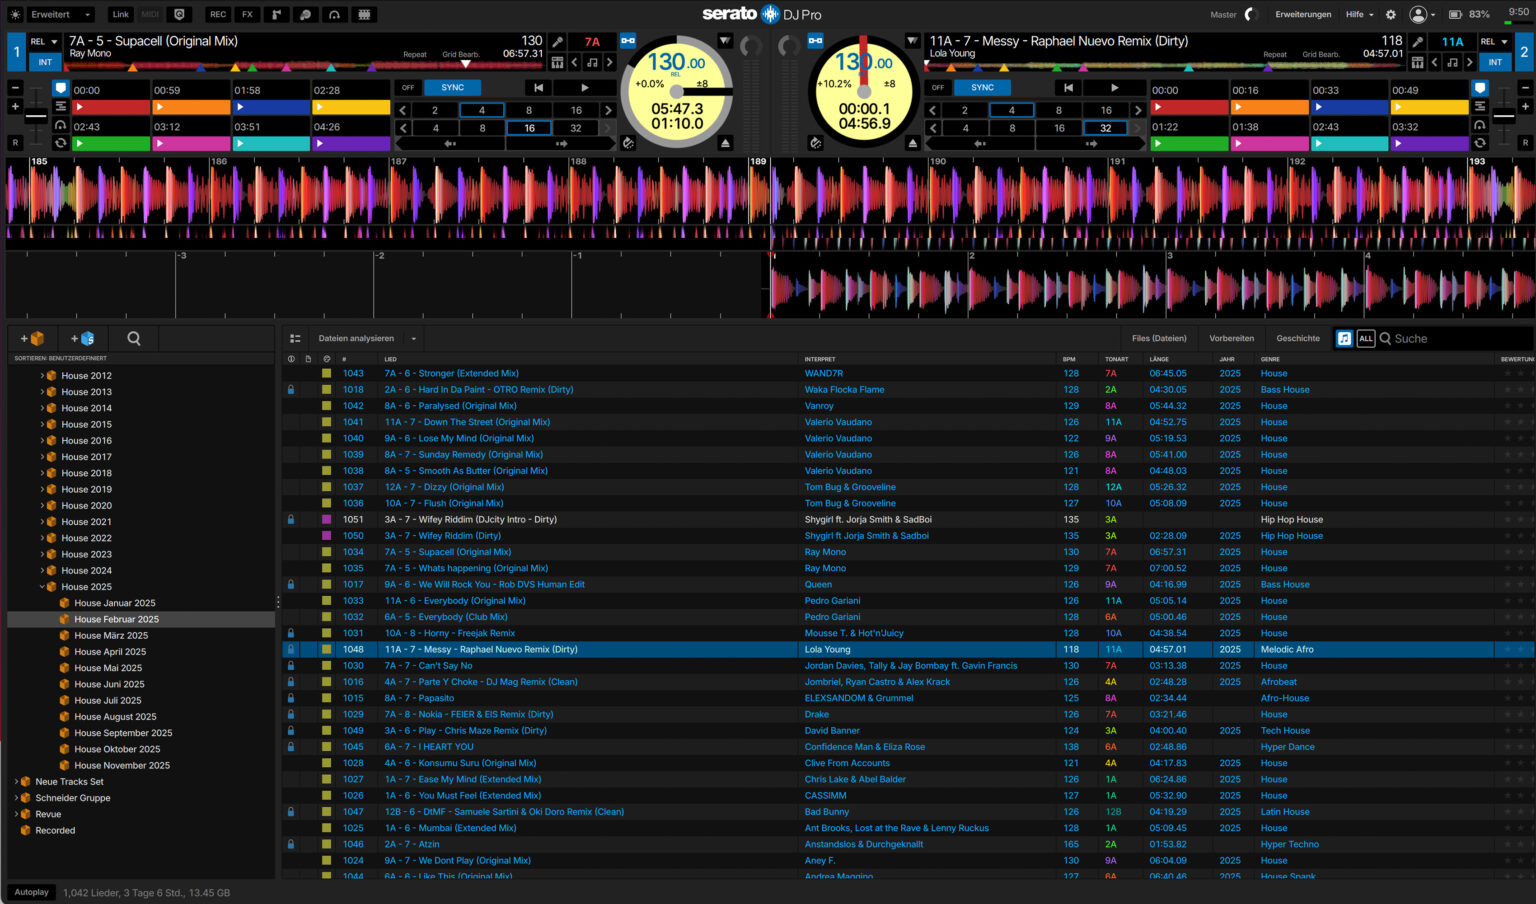Open the FX panel icon
The width and height of the screenshot is (1536, 904).
coord(247,14)
